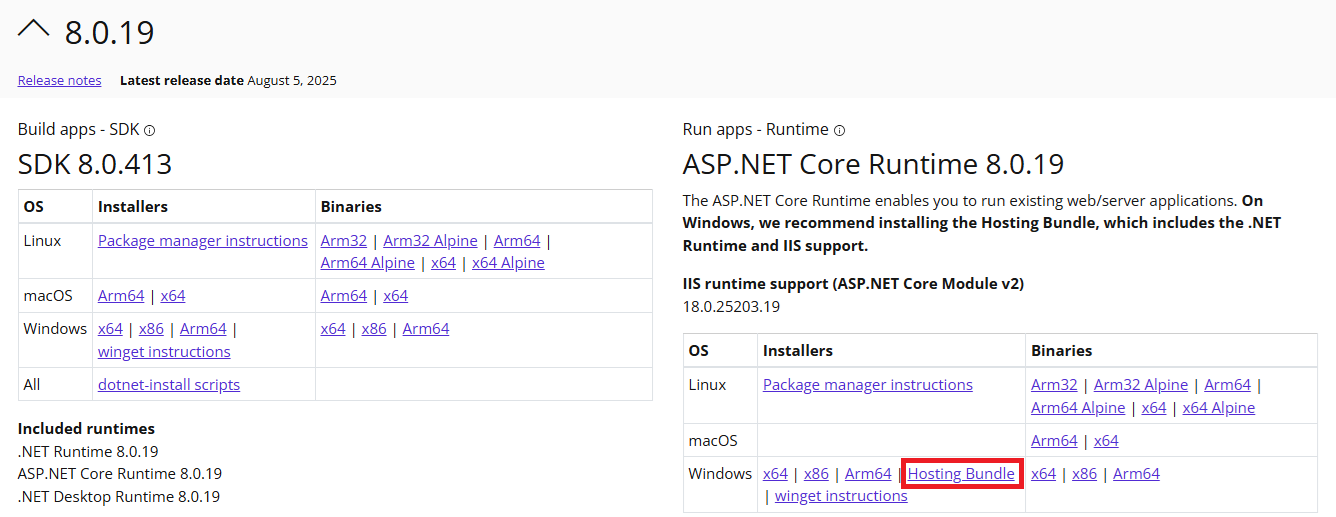Download ASP.NET Runtime Linux Arm32 Alpine binary
Viewport: 1336px width, 517px height.
coord(1141,385)
